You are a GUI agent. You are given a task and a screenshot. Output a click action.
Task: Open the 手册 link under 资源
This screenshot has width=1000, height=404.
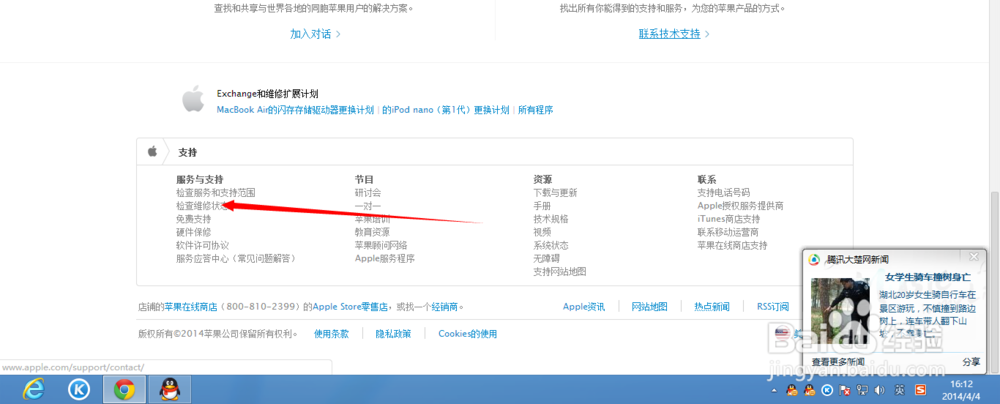(542, 206)
